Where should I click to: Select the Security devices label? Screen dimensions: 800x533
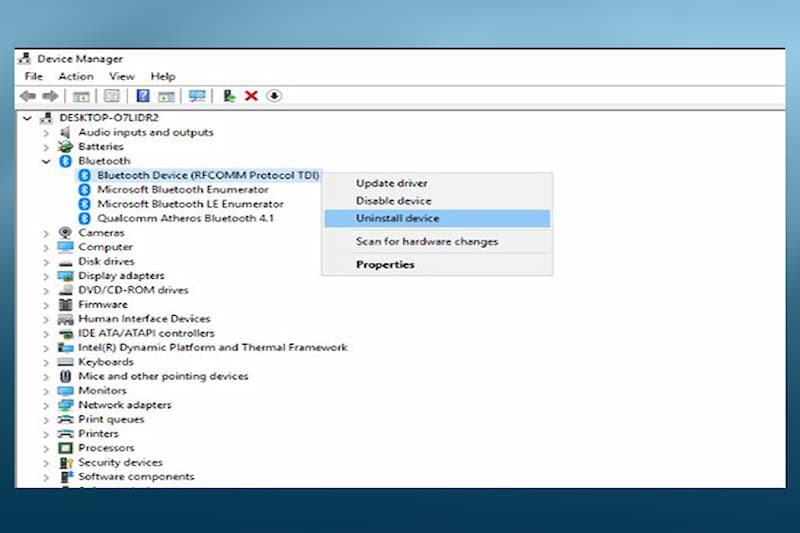click(x=120, y=462)
